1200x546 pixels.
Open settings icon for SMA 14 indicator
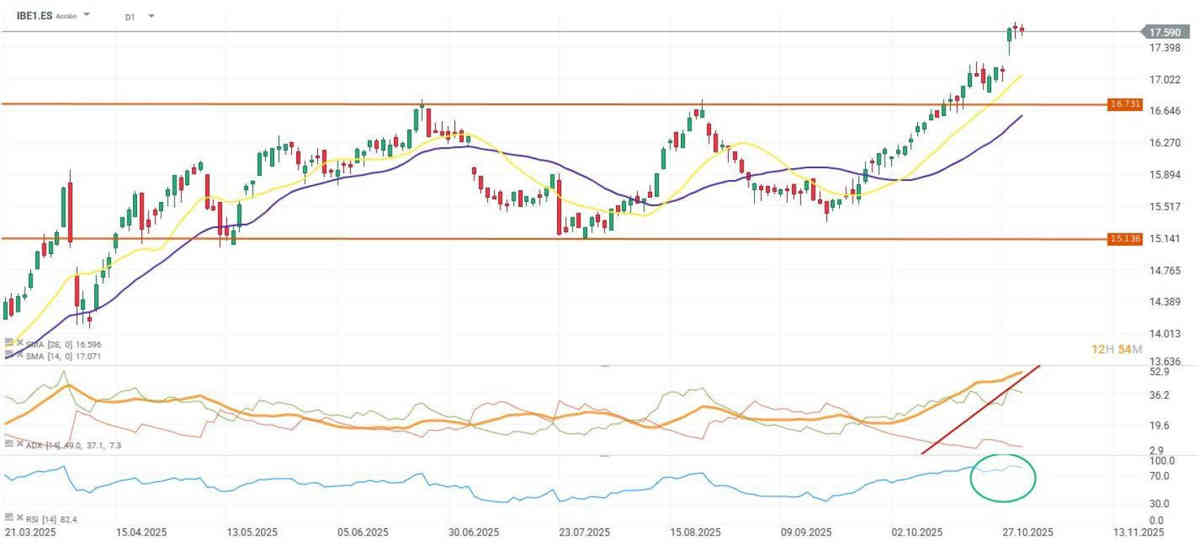click(8, 355)
